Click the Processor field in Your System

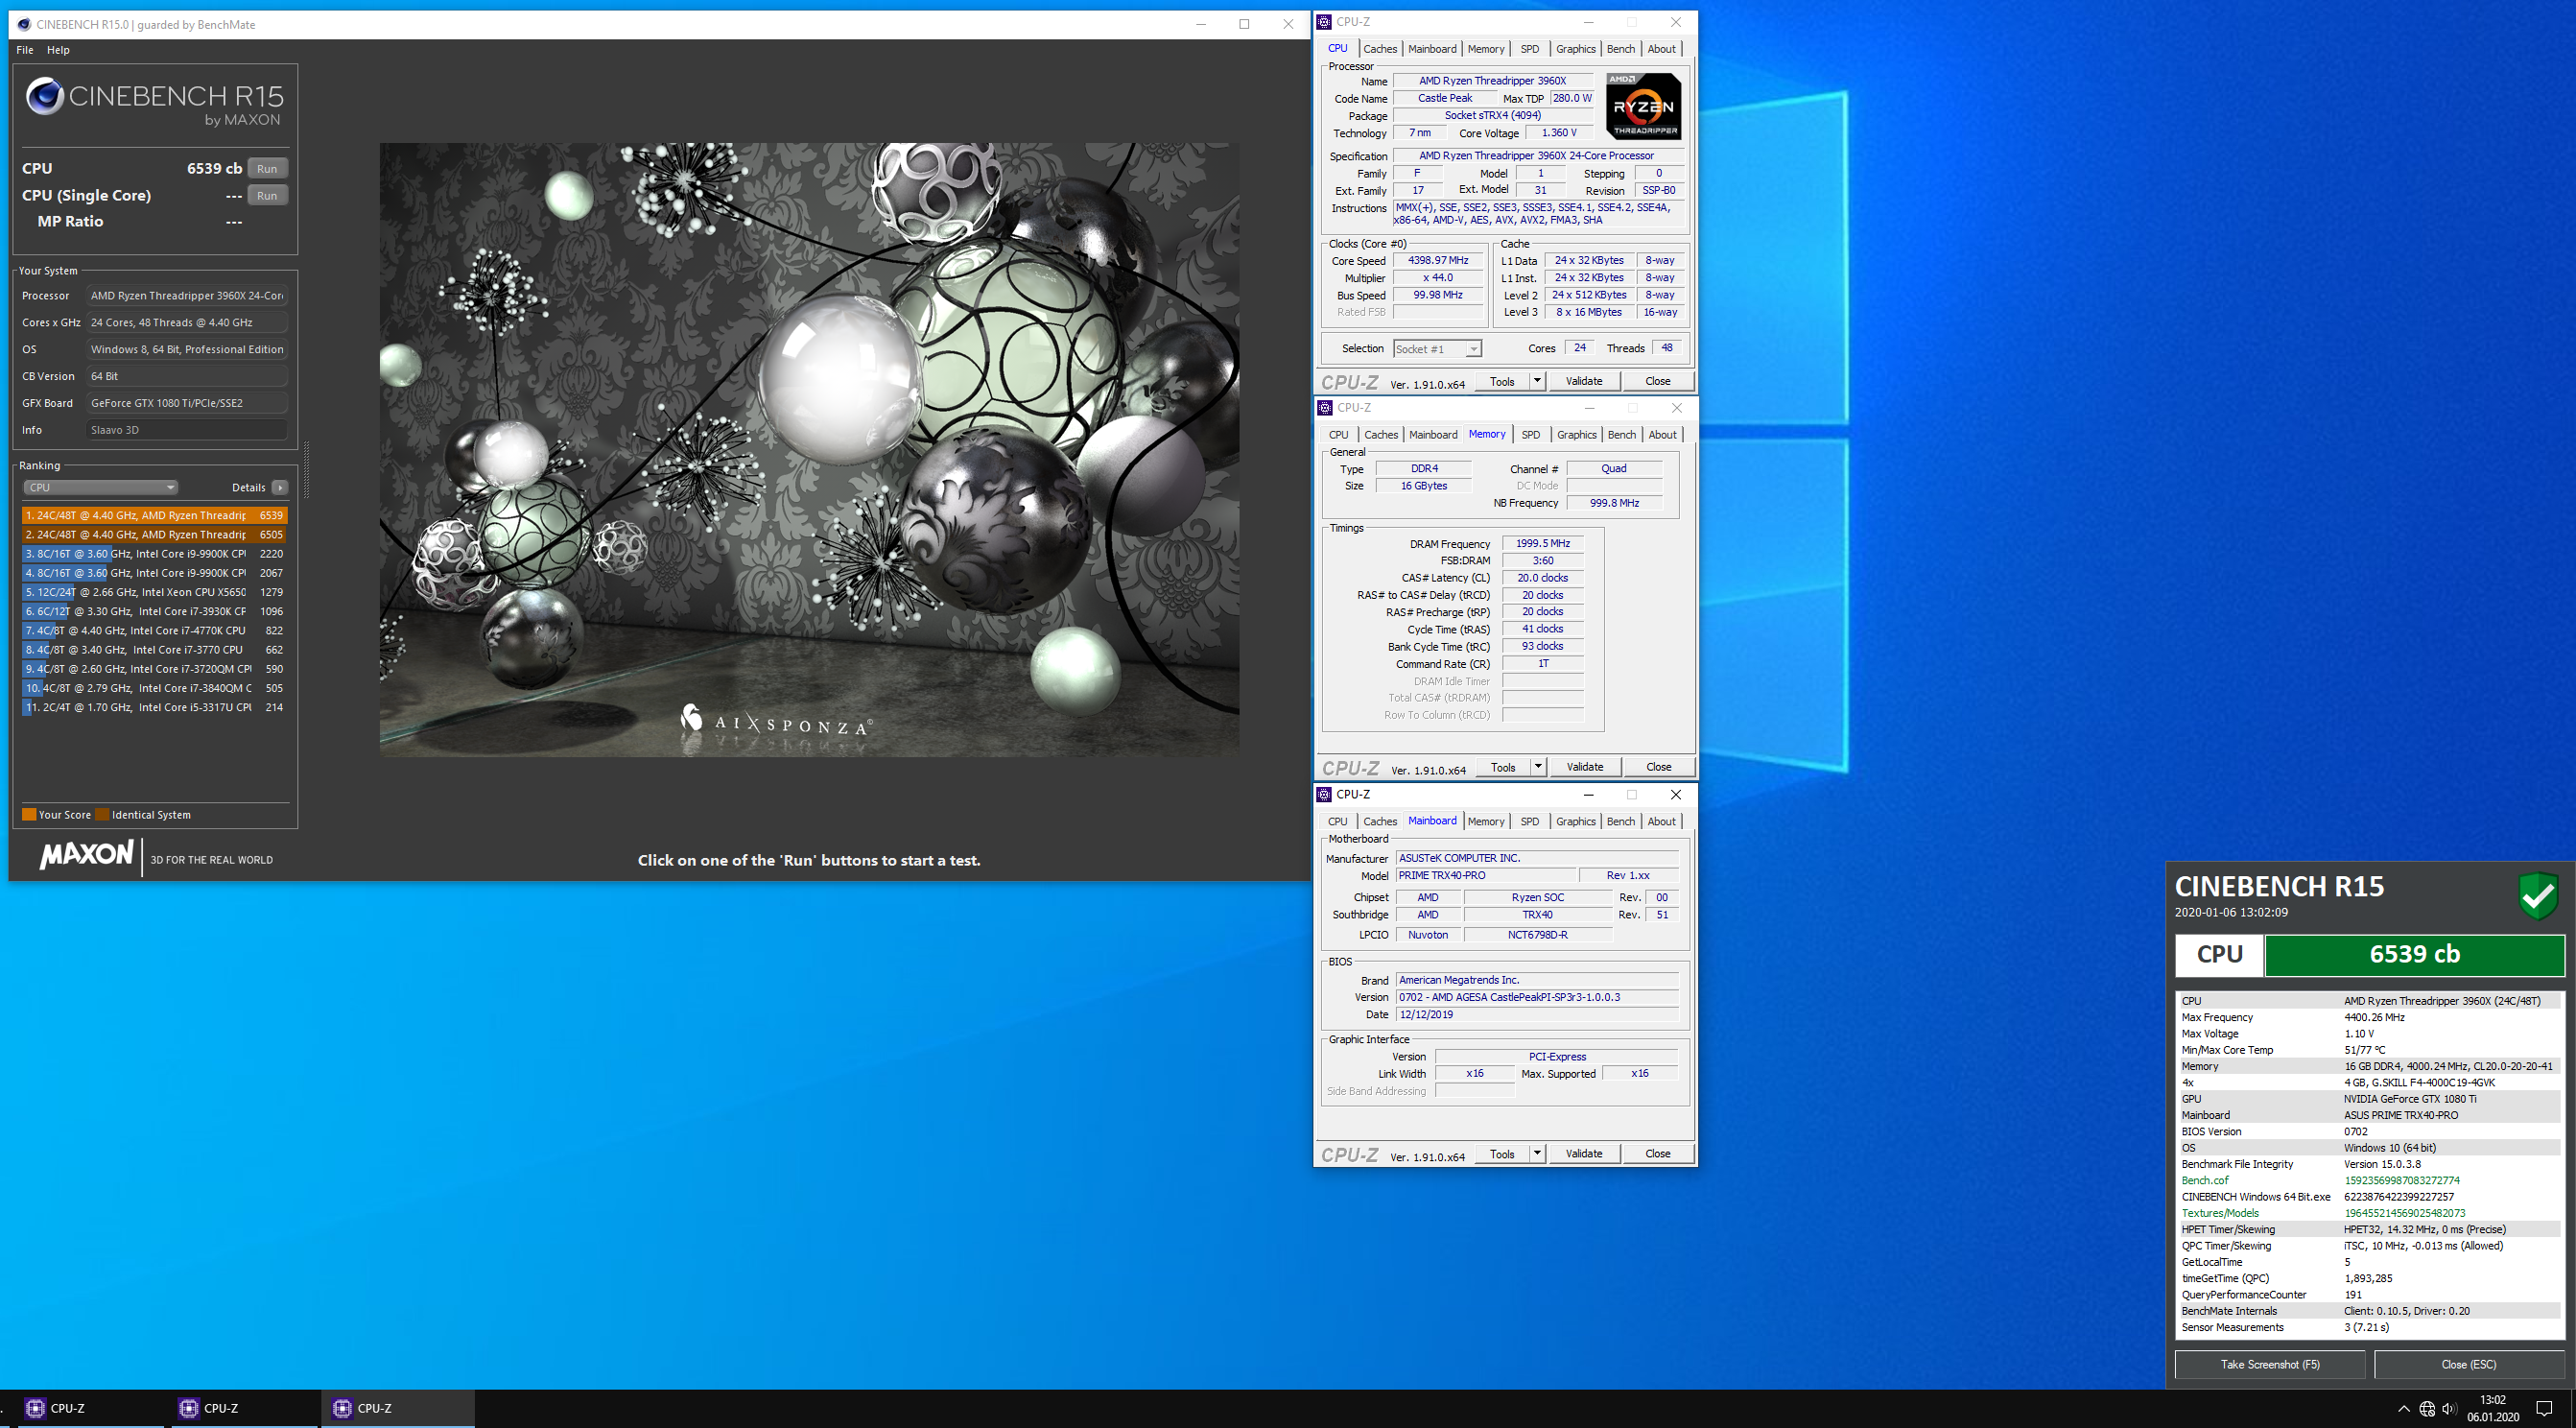(187, 296)
